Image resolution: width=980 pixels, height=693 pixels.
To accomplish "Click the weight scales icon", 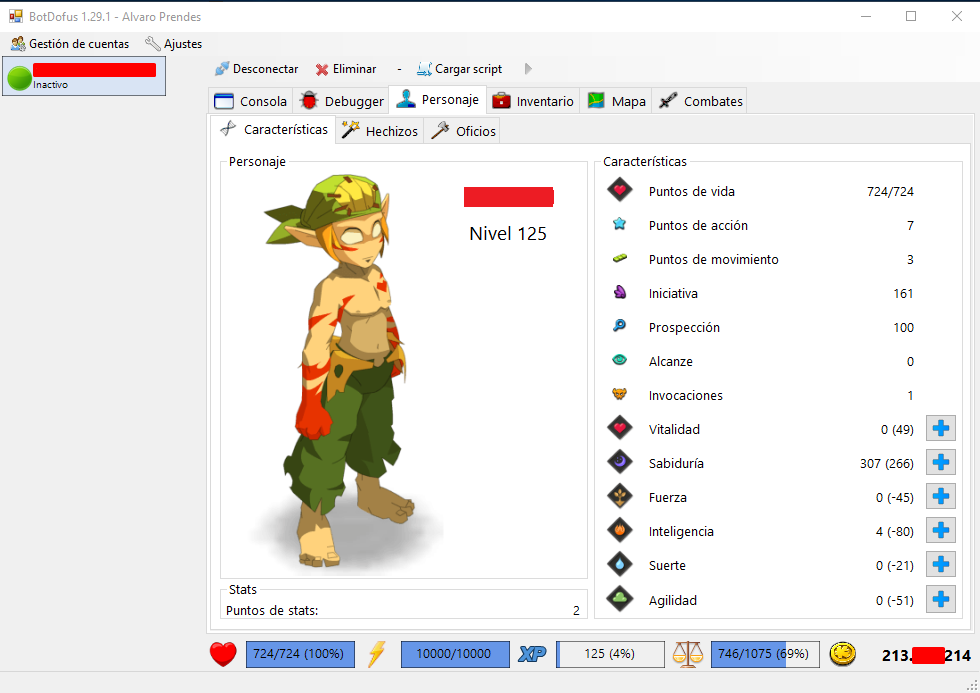I will pyautogui.click(x=688, y=654).
